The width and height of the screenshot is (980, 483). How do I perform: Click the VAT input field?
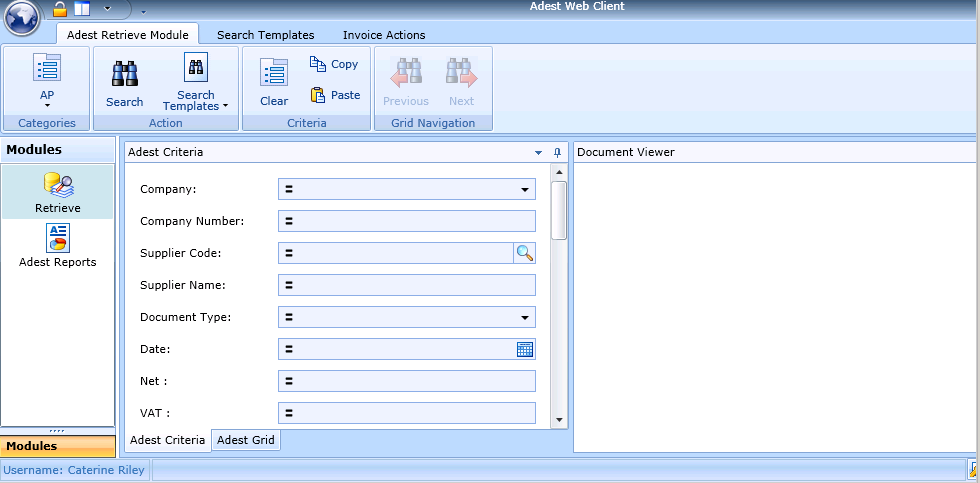point(407,413)
